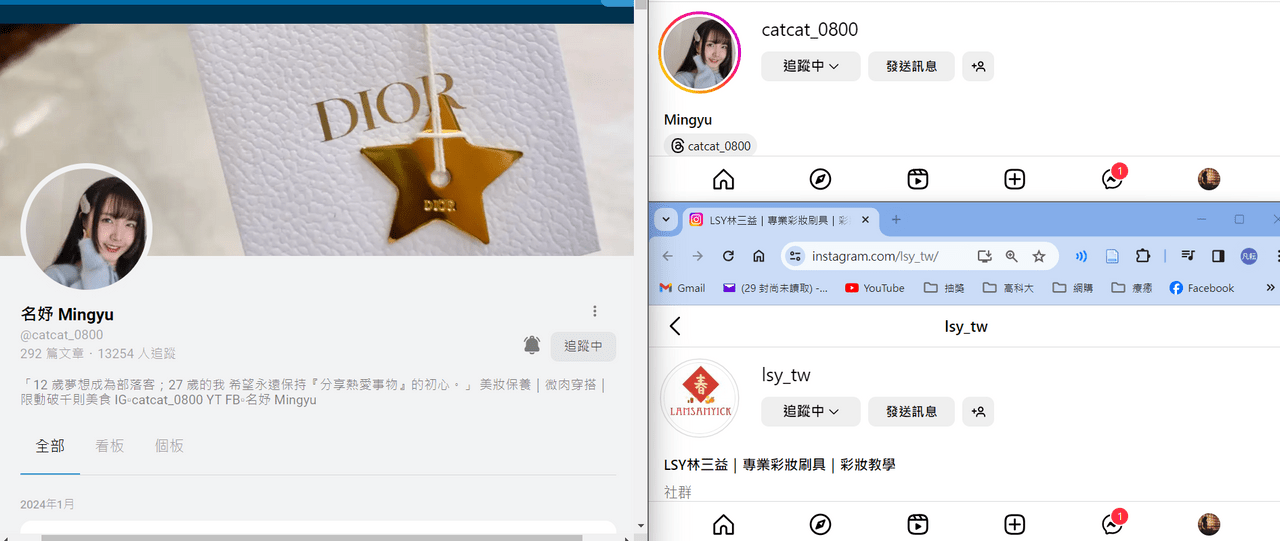Close the LSY林三益 browser tab
Image resolution: width=1280 pixels, height=541 pixels.
coord(865,220)
